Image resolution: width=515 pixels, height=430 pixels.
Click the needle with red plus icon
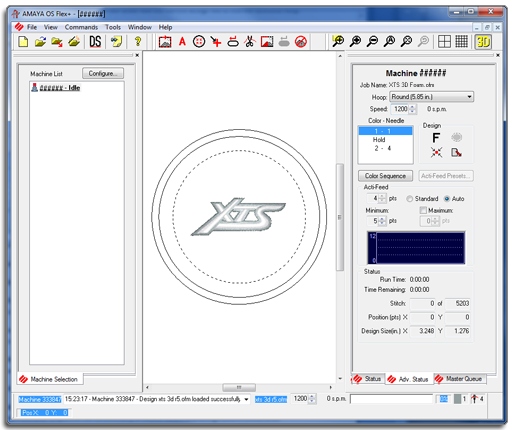coord(216,42)
